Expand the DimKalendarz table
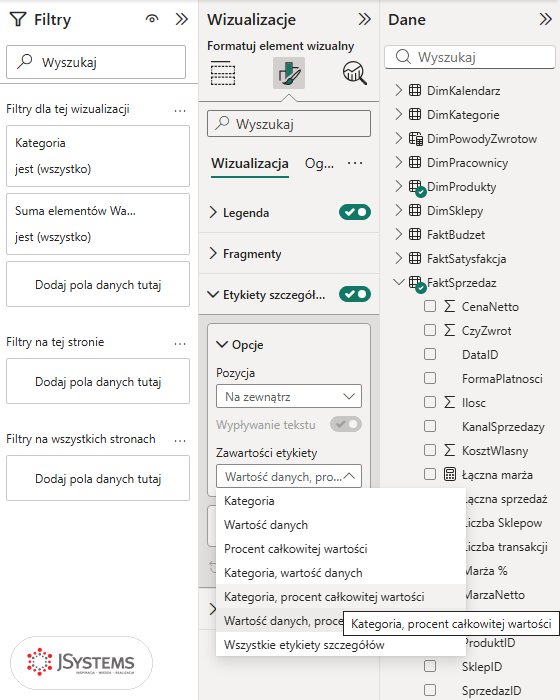The width and height of the screenshot is (560, 700). 399,90
